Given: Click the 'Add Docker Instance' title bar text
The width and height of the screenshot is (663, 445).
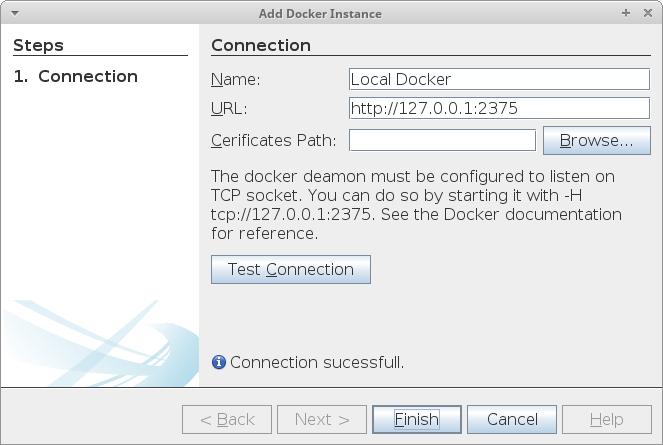Looking at the screenshot, I should click(320, 14).
